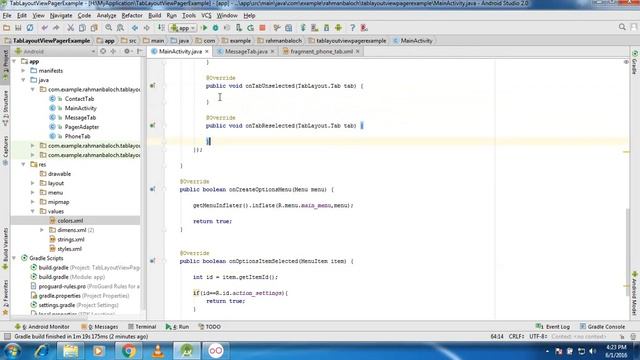Select the PagerAdapter class in tree
Viewport: 640px width, 360px height.
click(82, 127)
